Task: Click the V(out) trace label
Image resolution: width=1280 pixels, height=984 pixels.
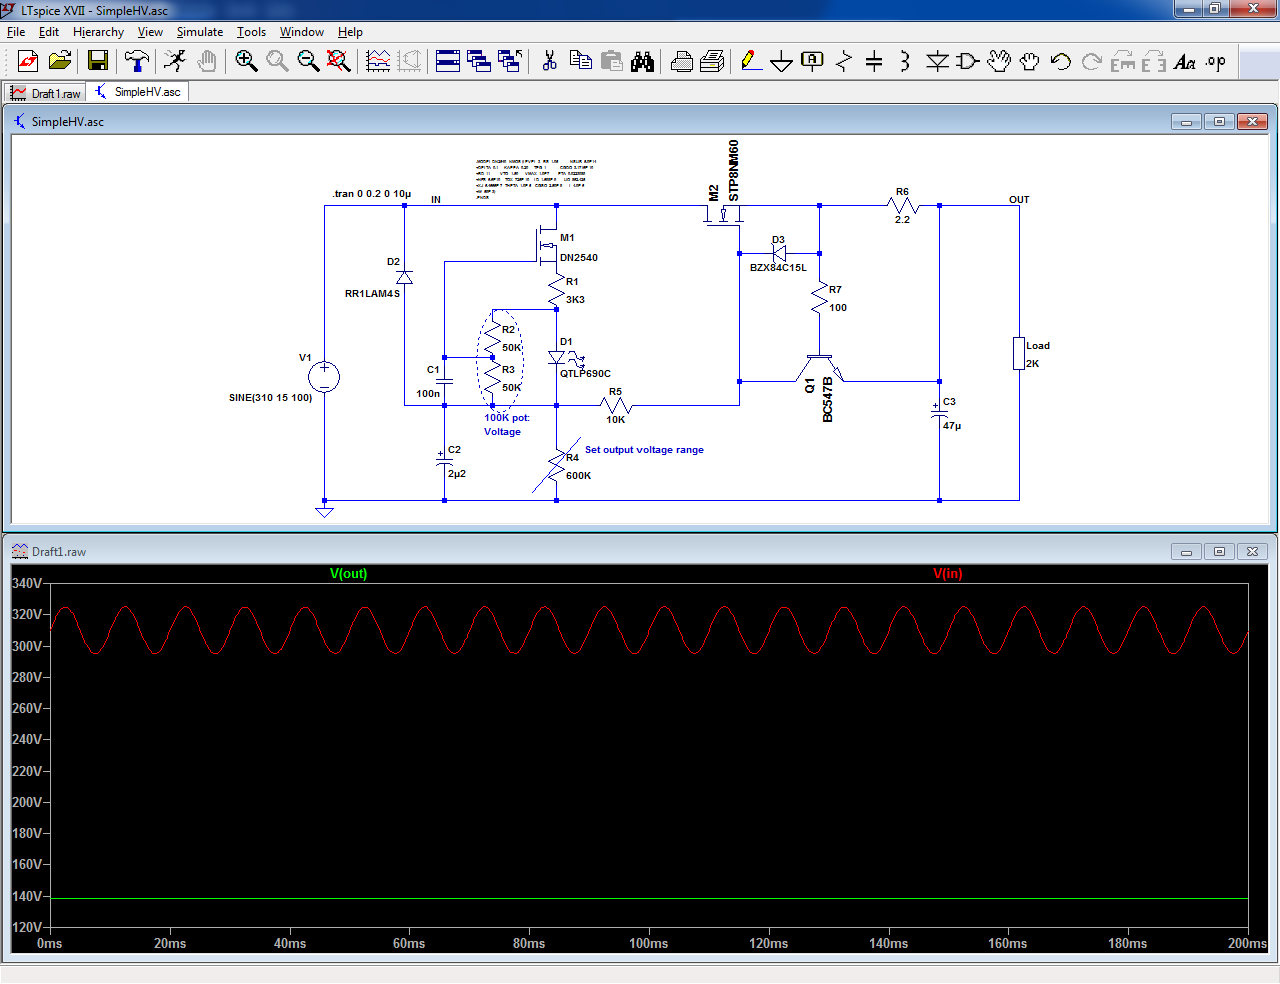Action: (349, 574)
